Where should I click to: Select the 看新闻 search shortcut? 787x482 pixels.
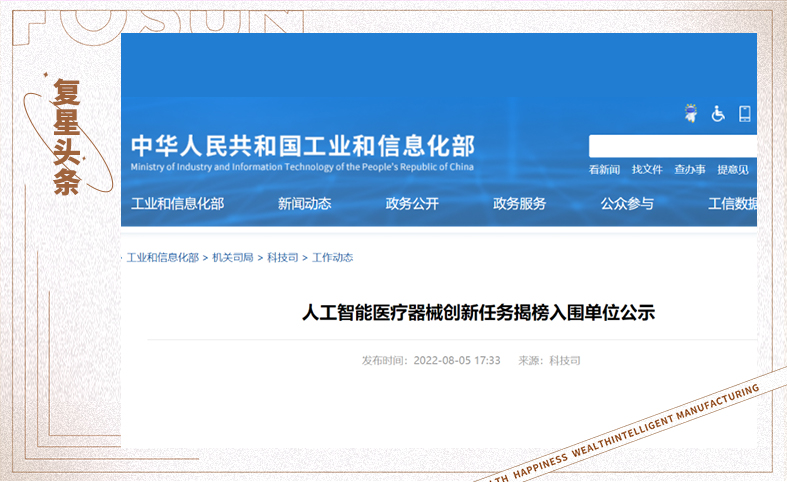[x=604, y=170]
